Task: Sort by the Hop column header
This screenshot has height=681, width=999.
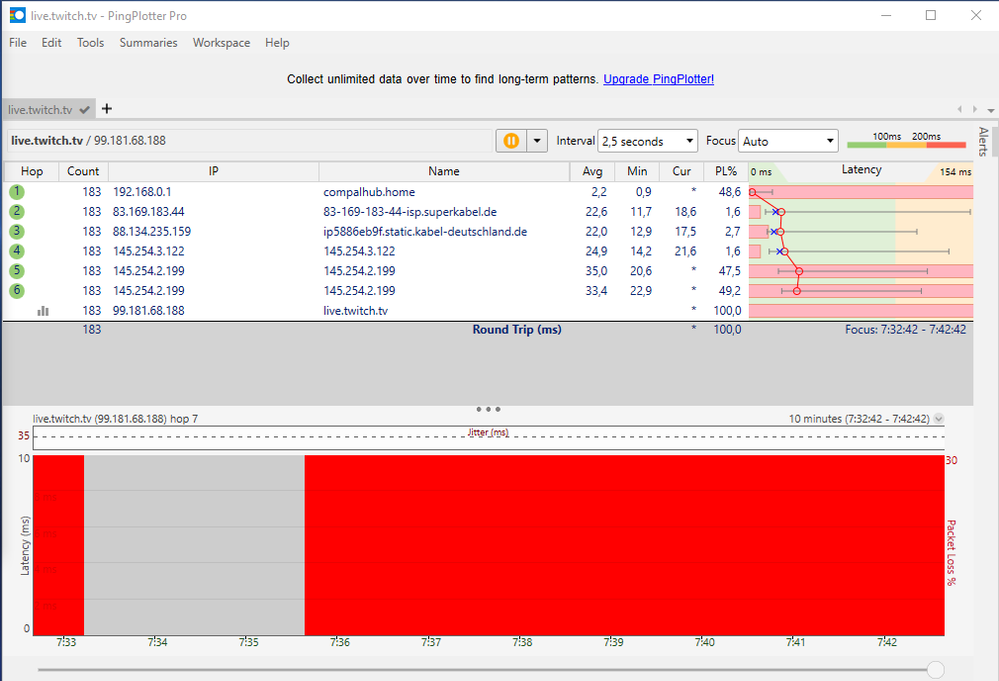Action: [32, 171]
